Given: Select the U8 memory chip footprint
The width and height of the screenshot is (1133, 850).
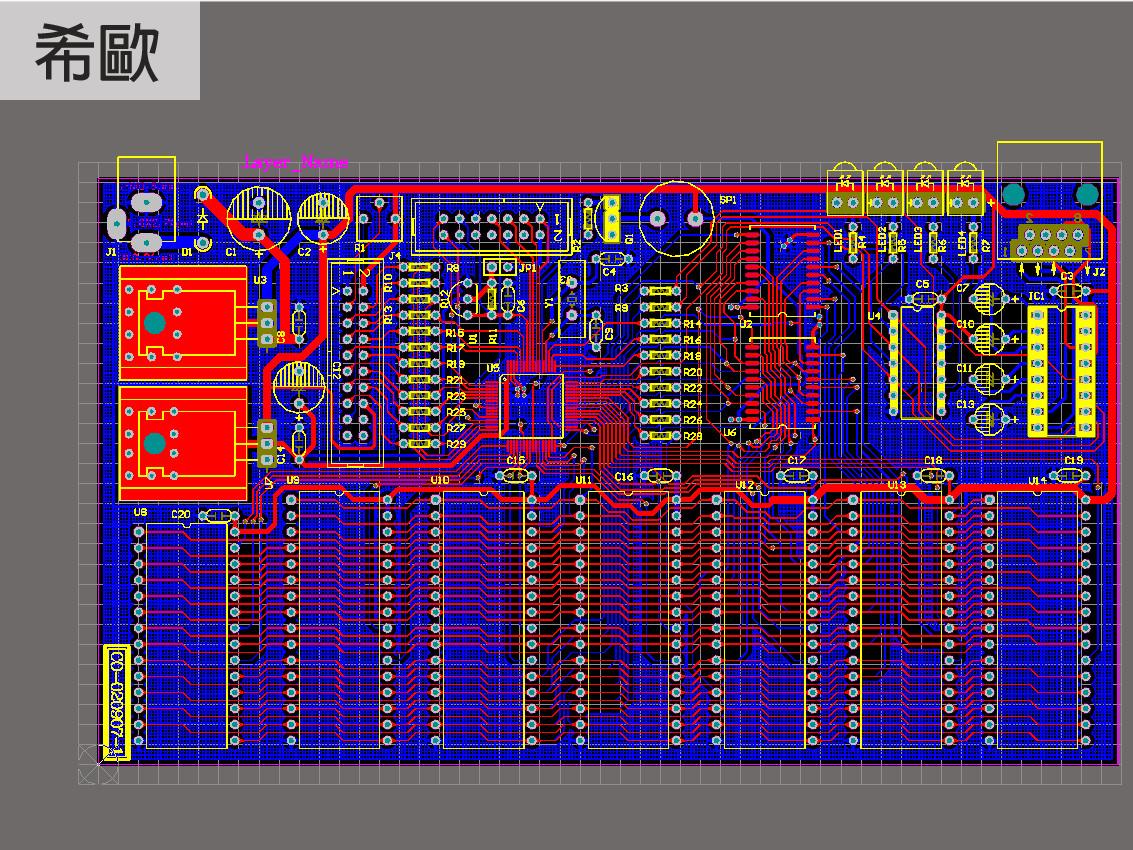Looking at the screenshot, I should [x=186, y=635].
